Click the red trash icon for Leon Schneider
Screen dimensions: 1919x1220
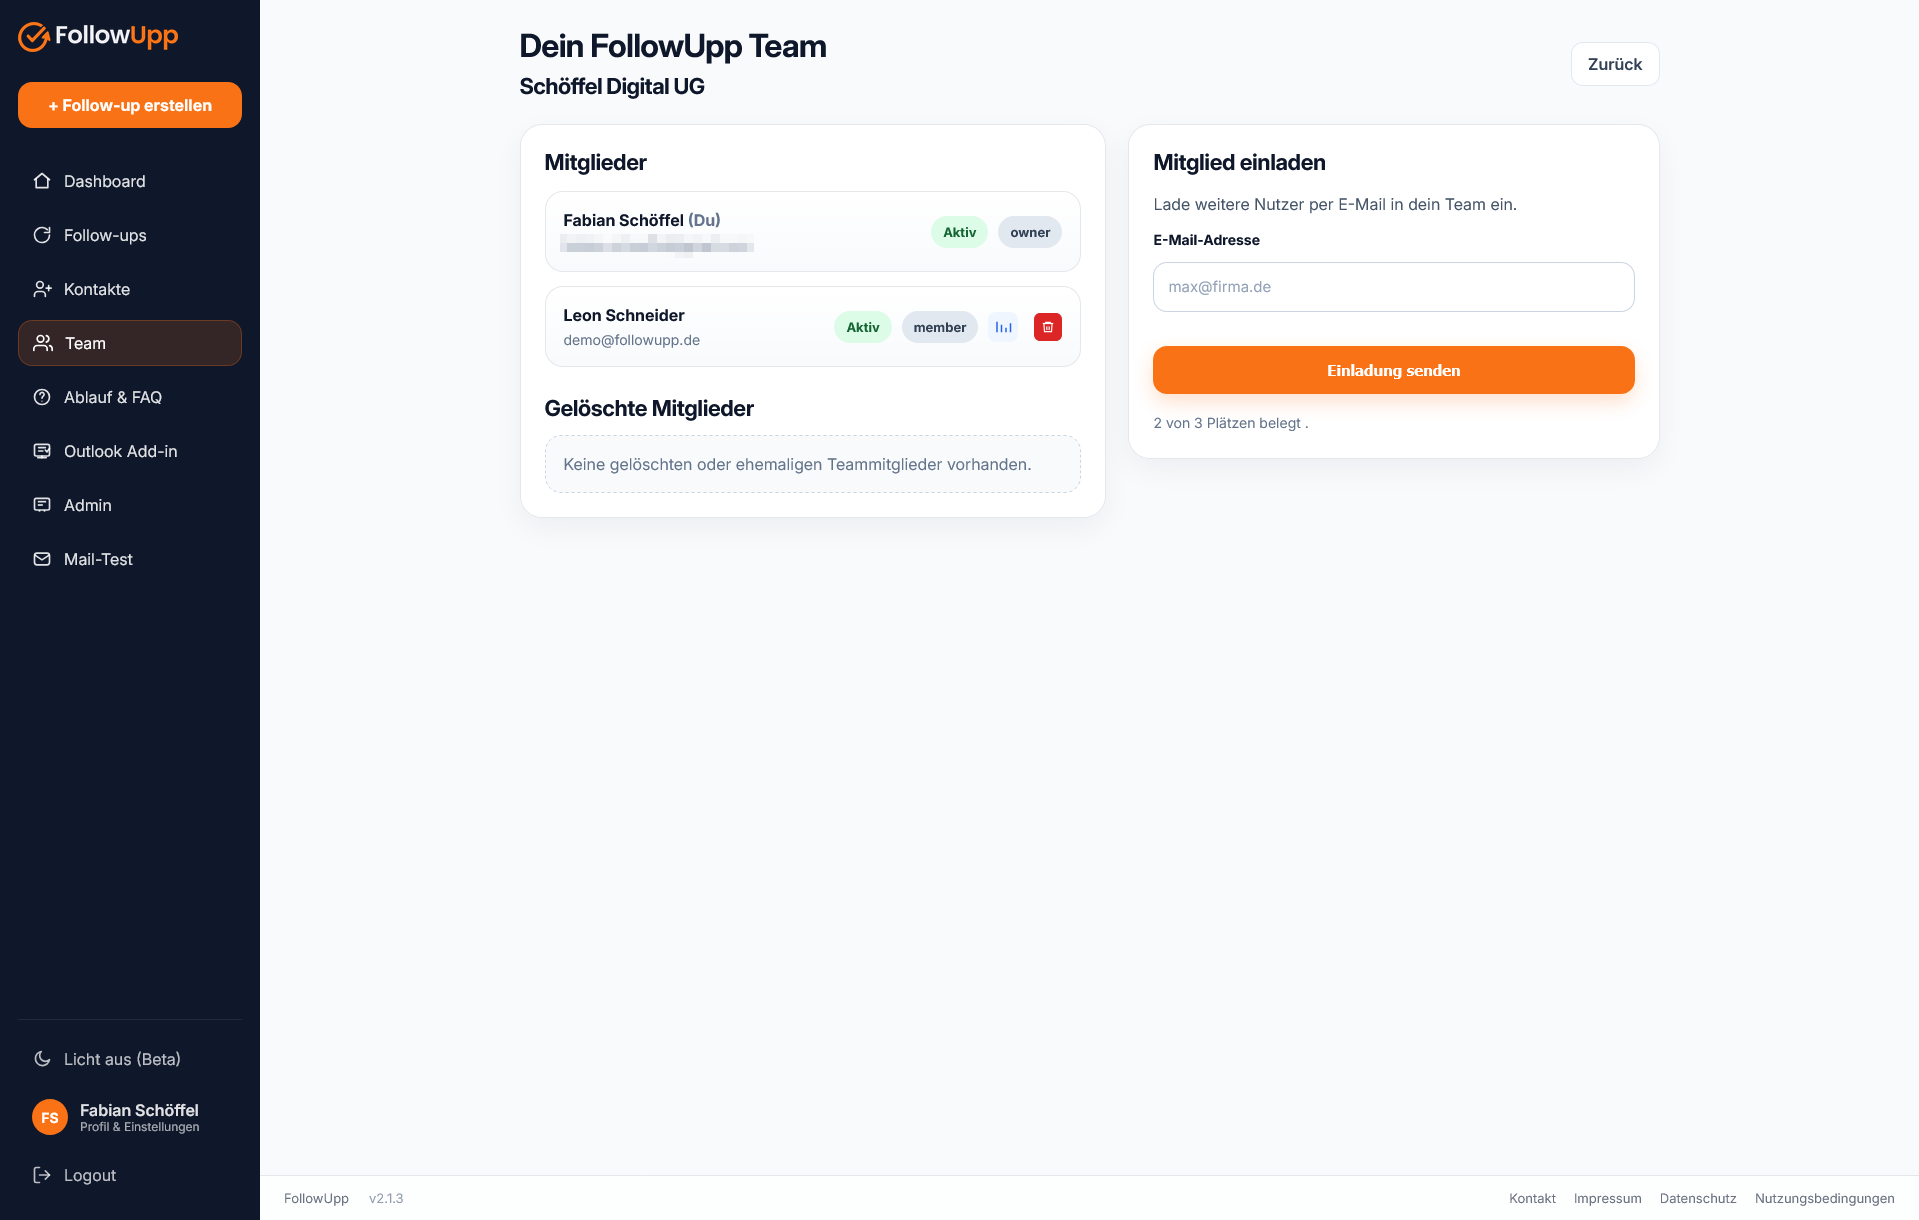click(x=1047, y=327)
